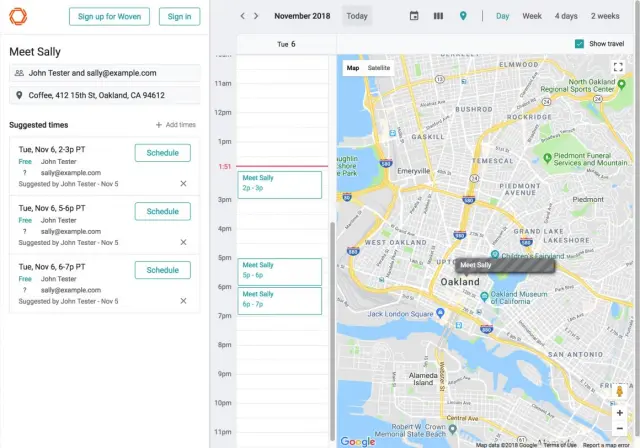640x448 pixels.
Task: Enter fullscreen map view
Action: 618,68
